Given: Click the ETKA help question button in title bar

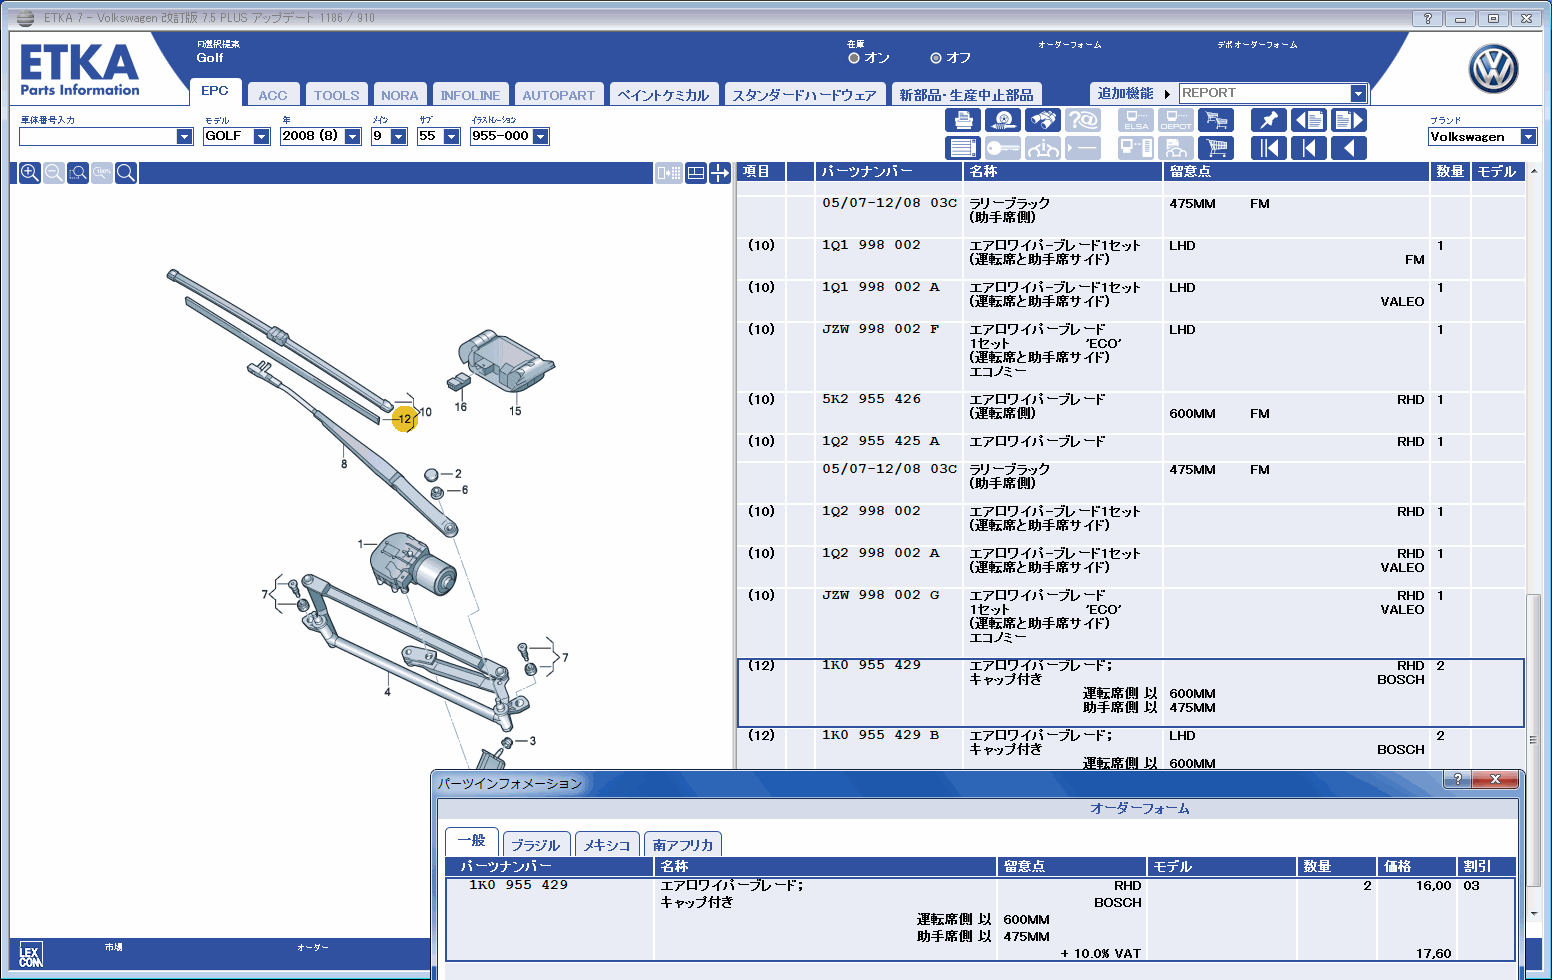Looking at the screenshot, I should 1427,18.
